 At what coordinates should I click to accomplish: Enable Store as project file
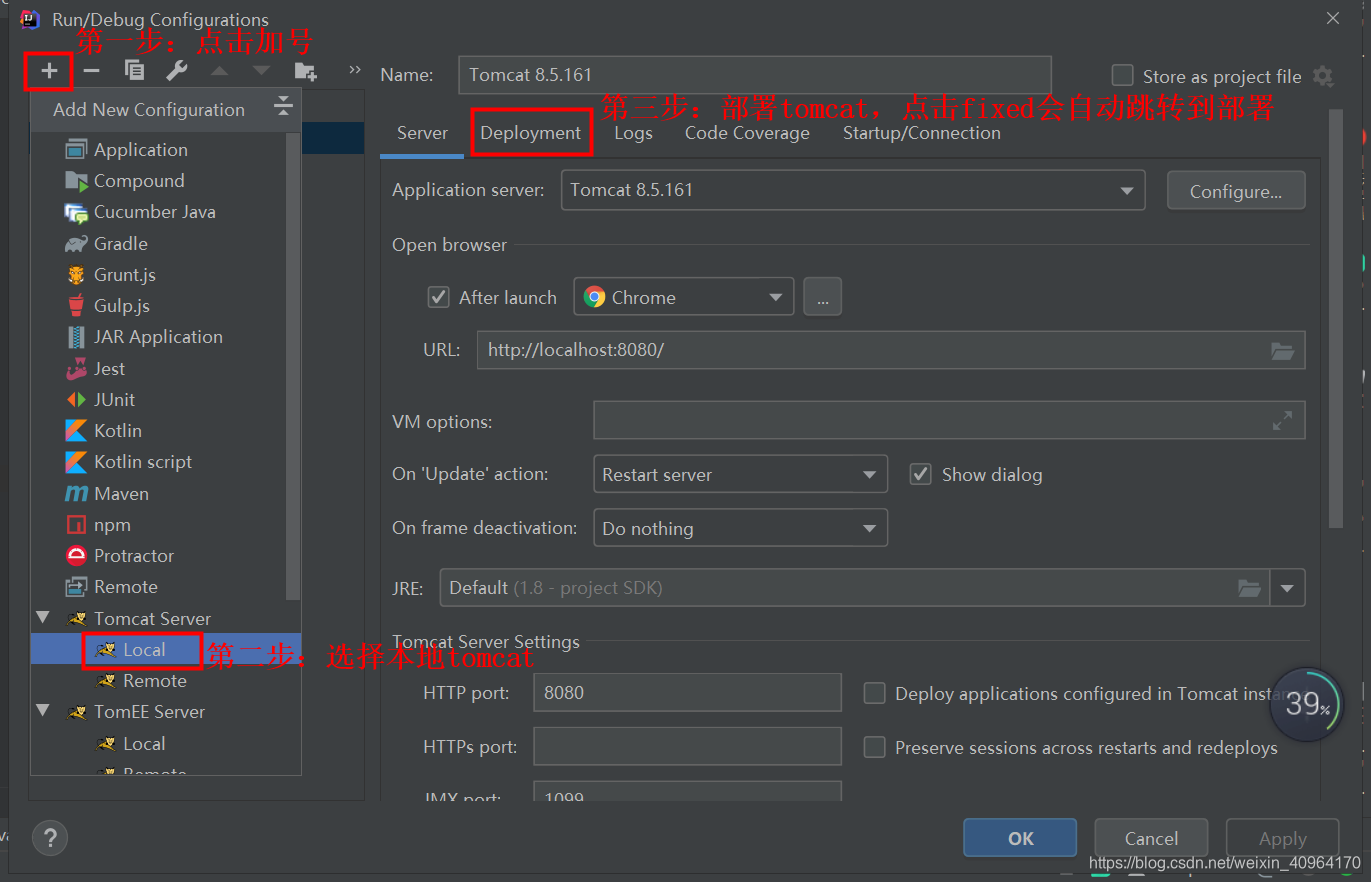click(1122, 75)
